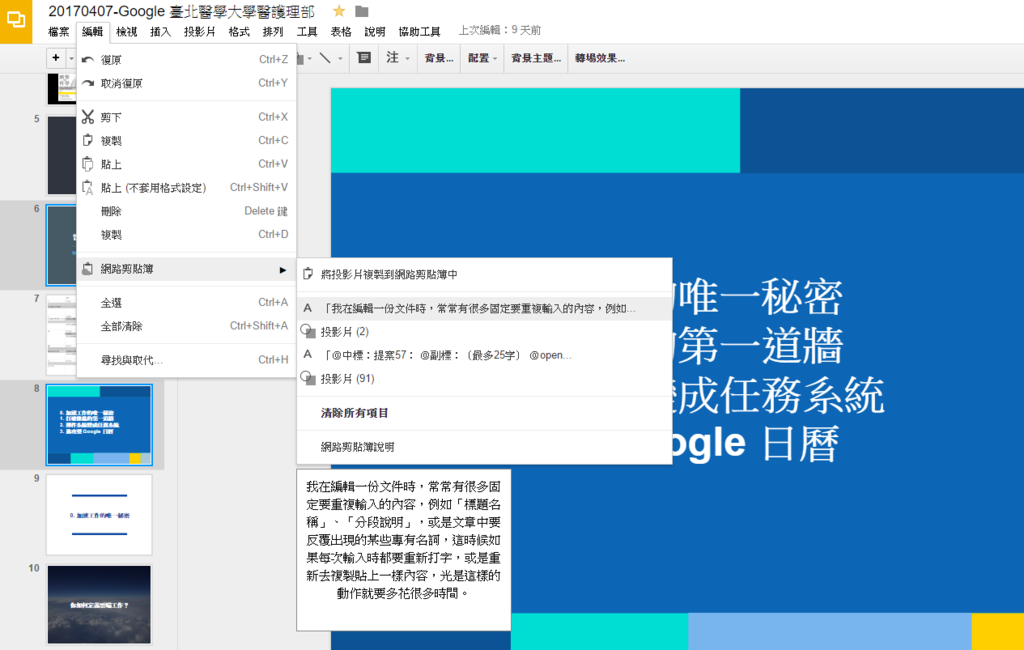Select slide 5 thumbnail
1024x650 pixels.
(x=62, y=155)
